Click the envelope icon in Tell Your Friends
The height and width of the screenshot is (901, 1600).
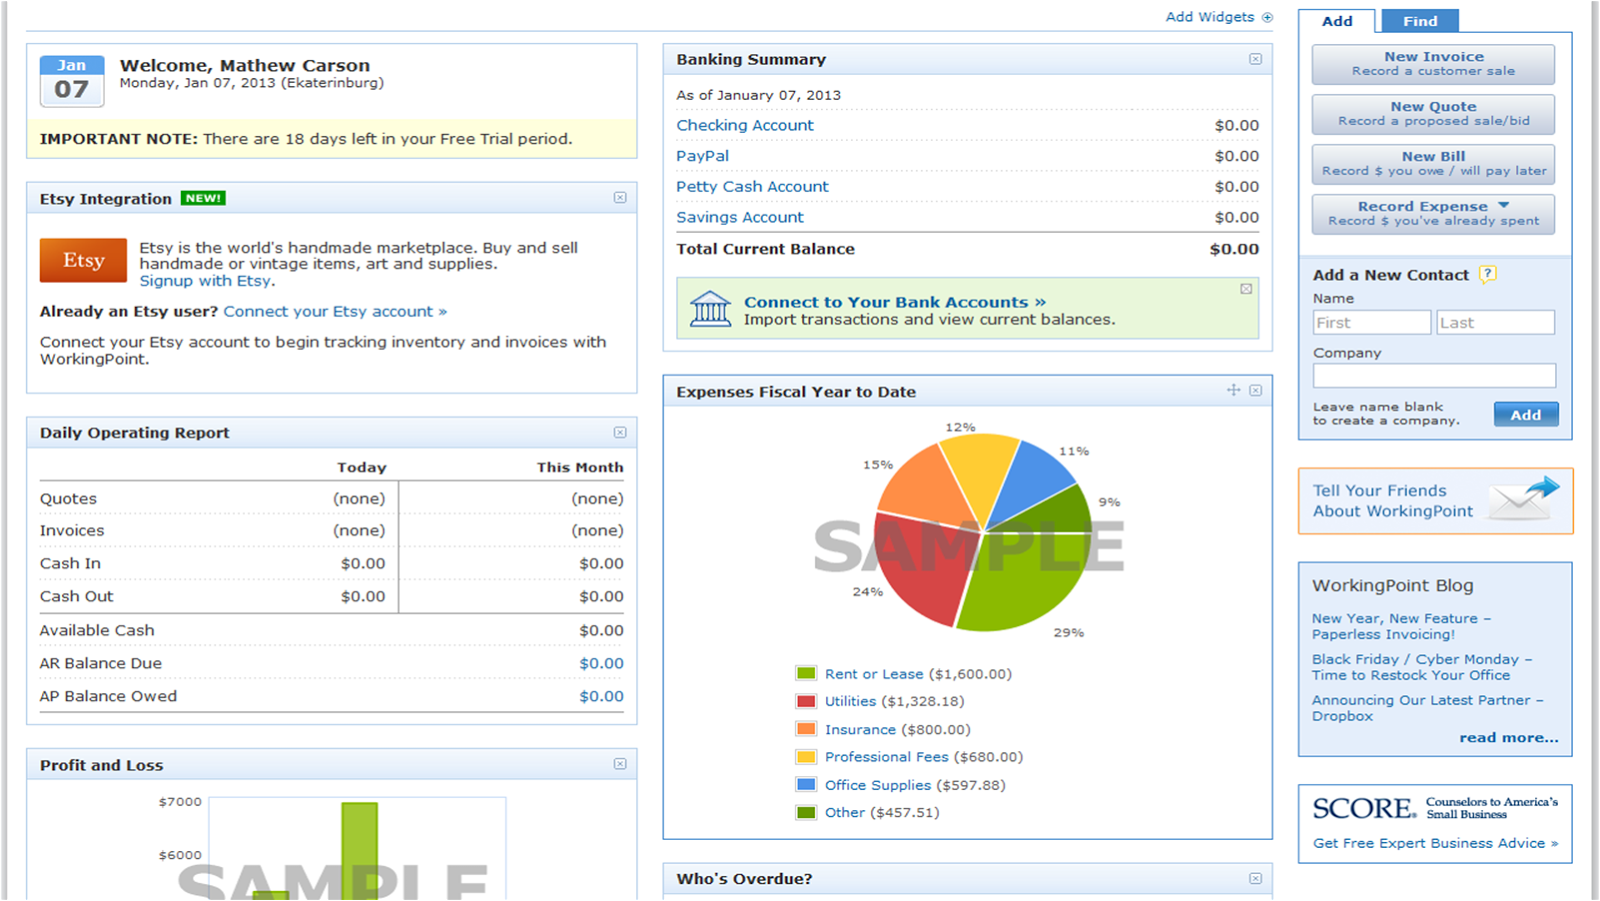[1522, 502]
